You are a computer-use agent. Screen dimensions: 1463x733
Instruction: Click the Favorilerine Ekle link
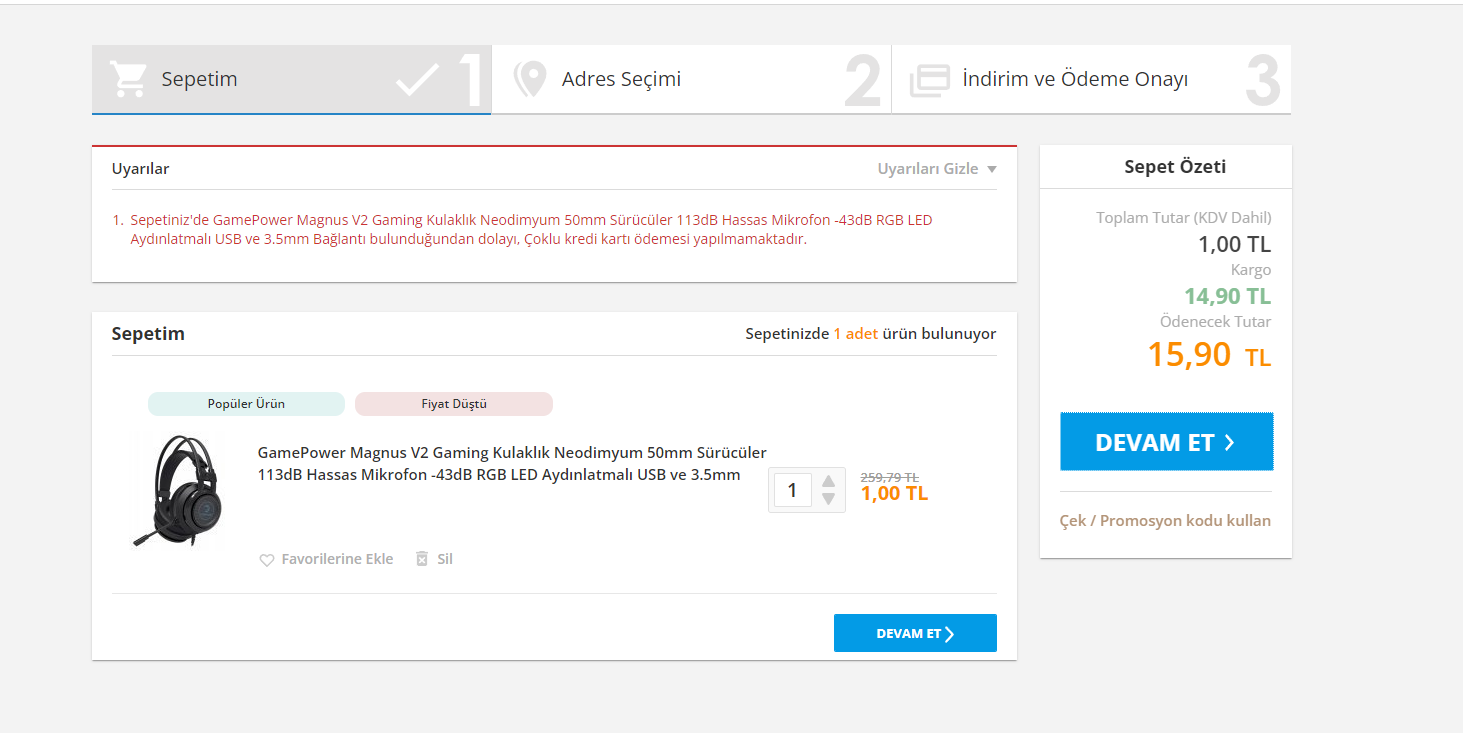tap(337, 559)
